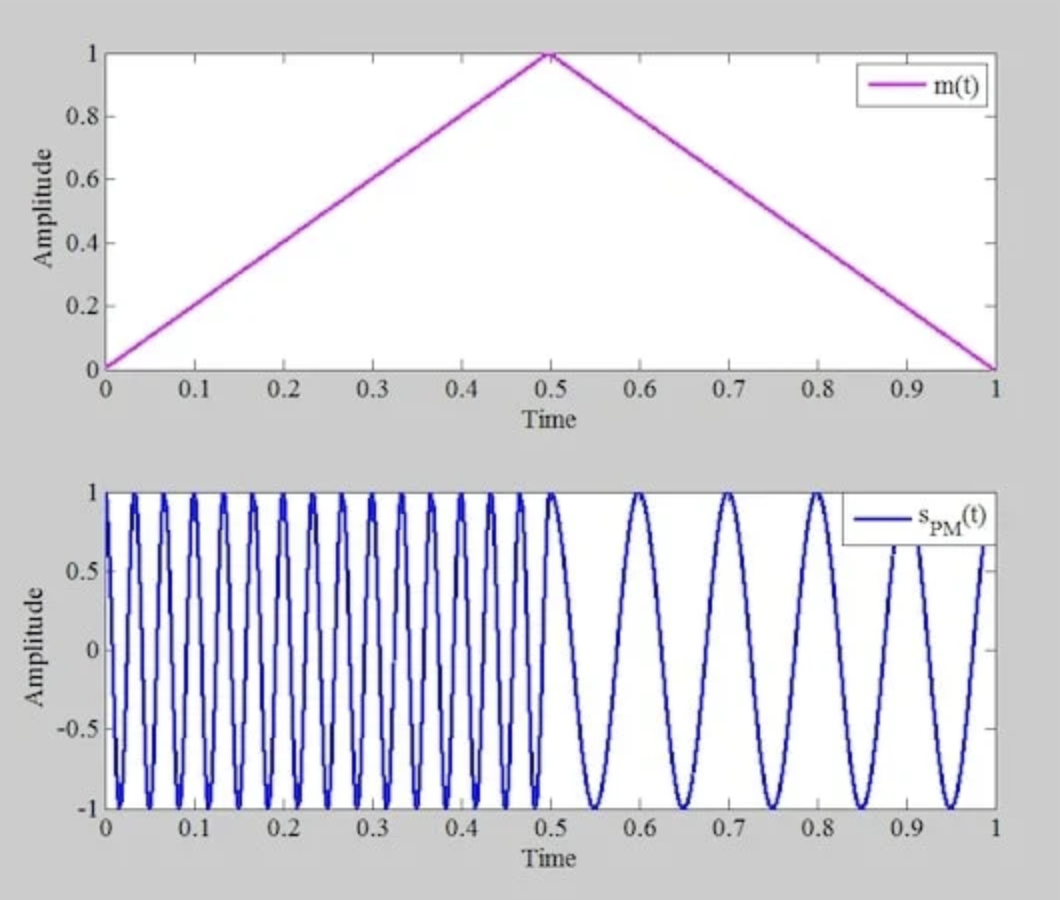Click x-axis tick label '0.1' in bottom plot

pos(194,828)
